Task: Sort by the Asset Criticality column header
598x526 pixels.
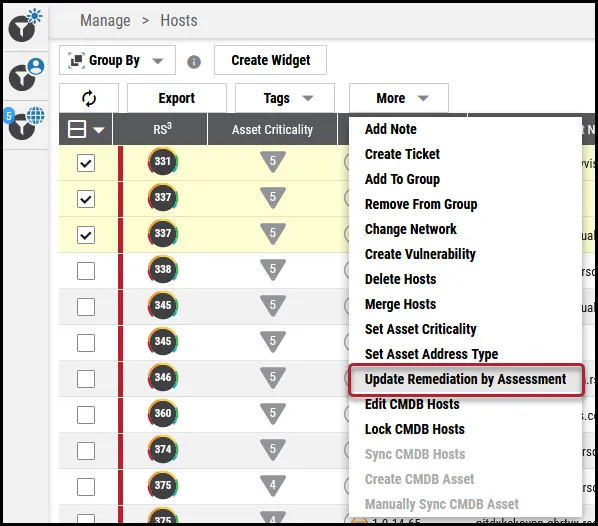Action: click(272, 130)
